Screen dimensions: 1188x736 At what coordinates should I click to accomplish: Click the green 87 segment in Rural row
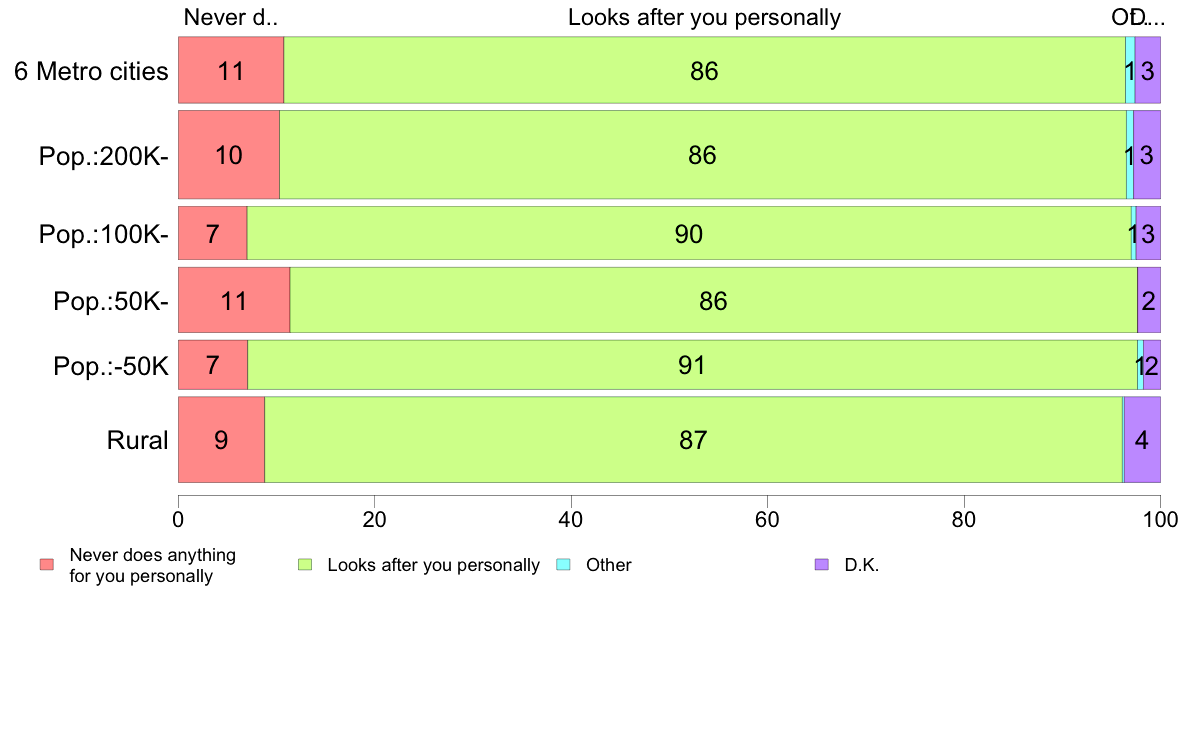click(693, 440)
